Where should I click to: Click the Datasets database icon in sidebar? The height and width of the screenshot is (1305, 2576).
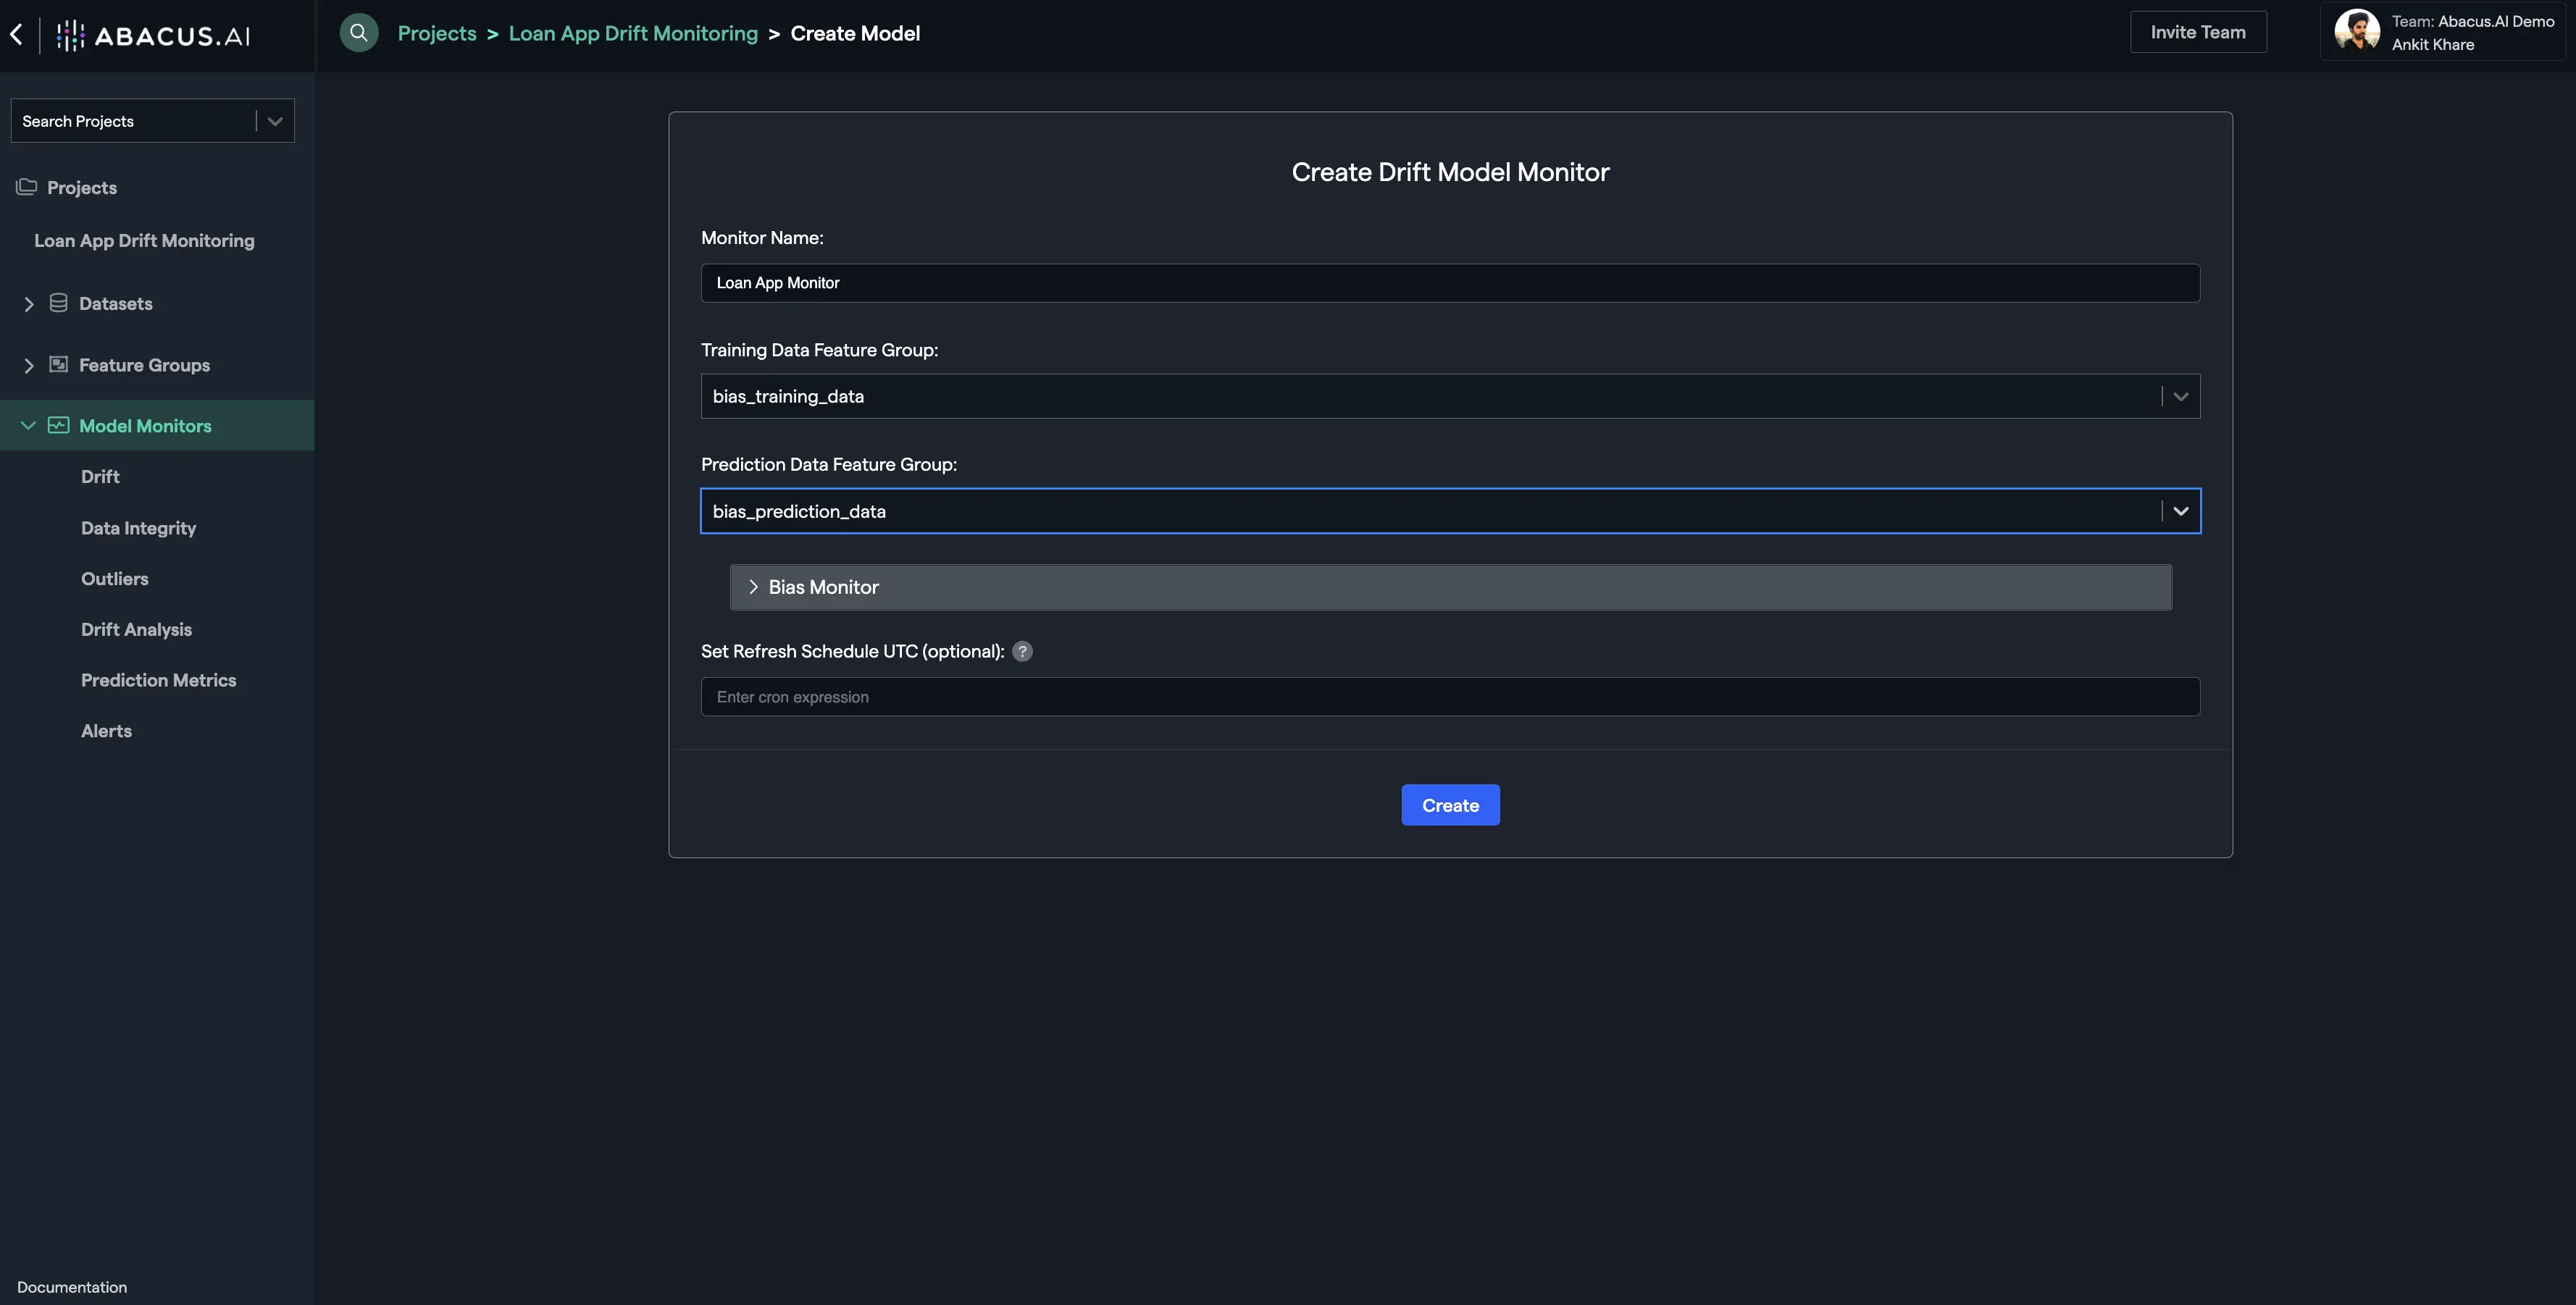point(57,303)
